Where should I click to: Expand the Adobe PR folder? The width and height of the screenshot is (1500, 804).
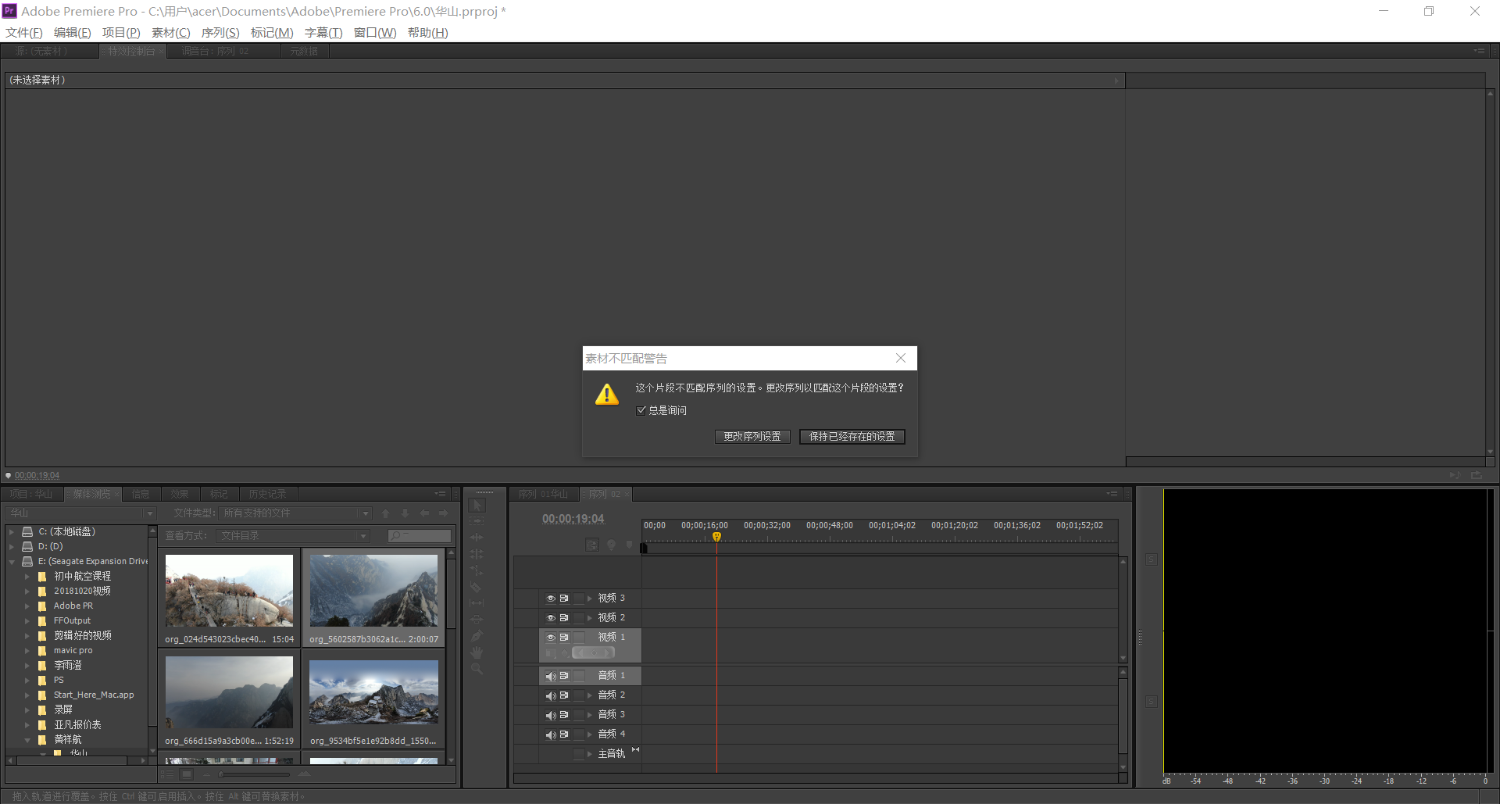[27, 606]
